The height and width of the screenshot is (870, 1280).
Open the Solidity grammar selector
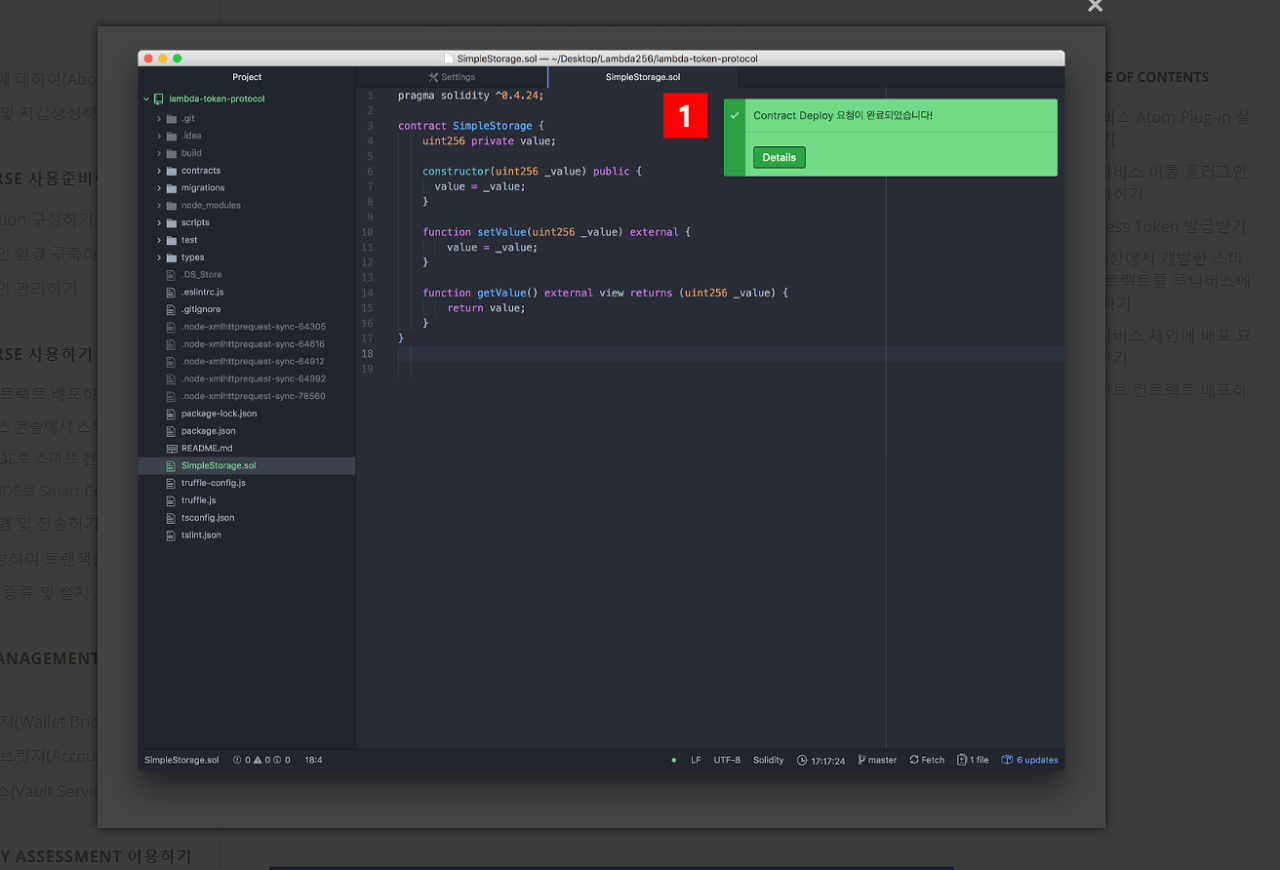[768, 760]
